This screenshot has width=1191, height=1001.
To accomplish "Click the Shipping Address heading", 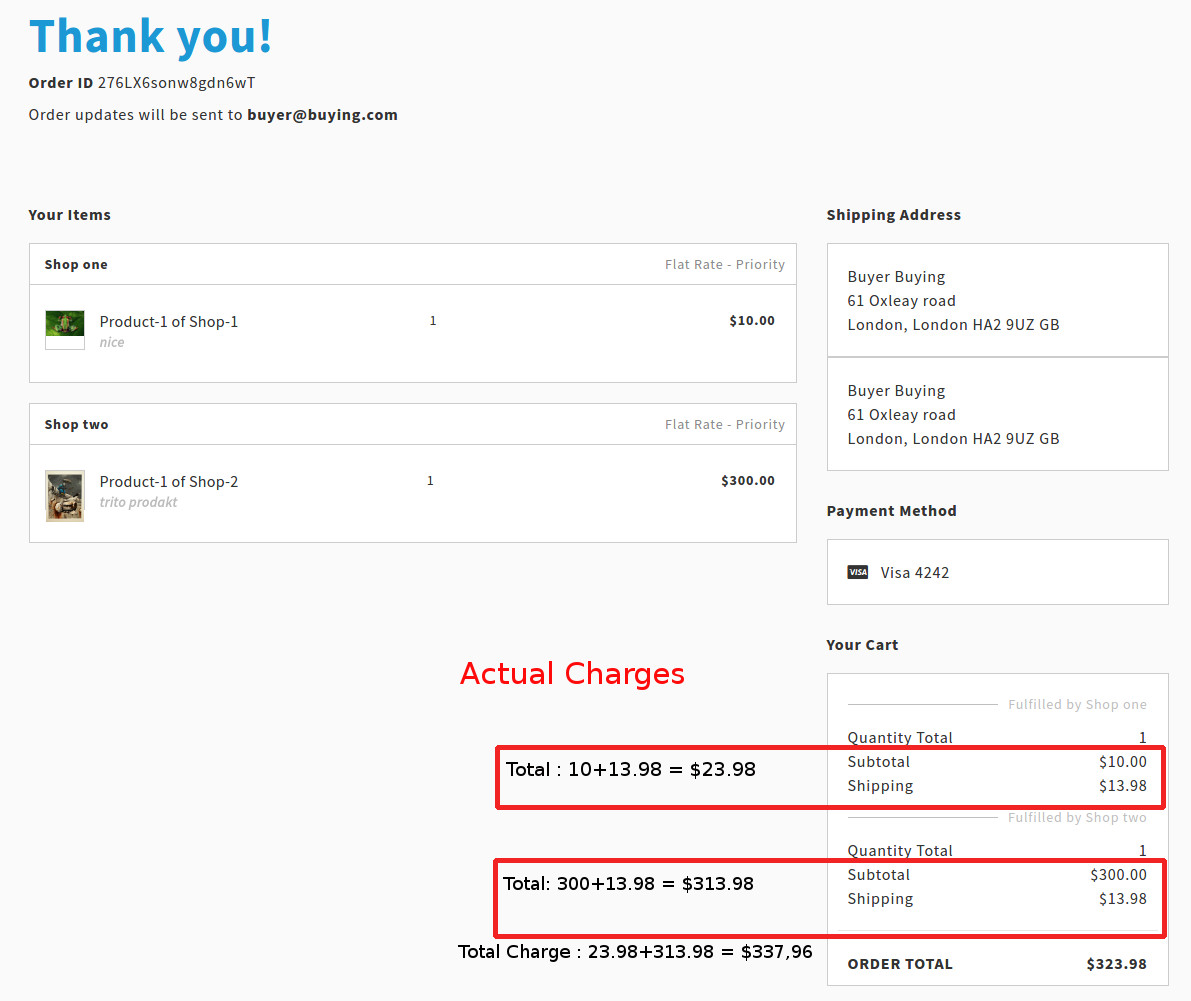I will coord(893,215).
